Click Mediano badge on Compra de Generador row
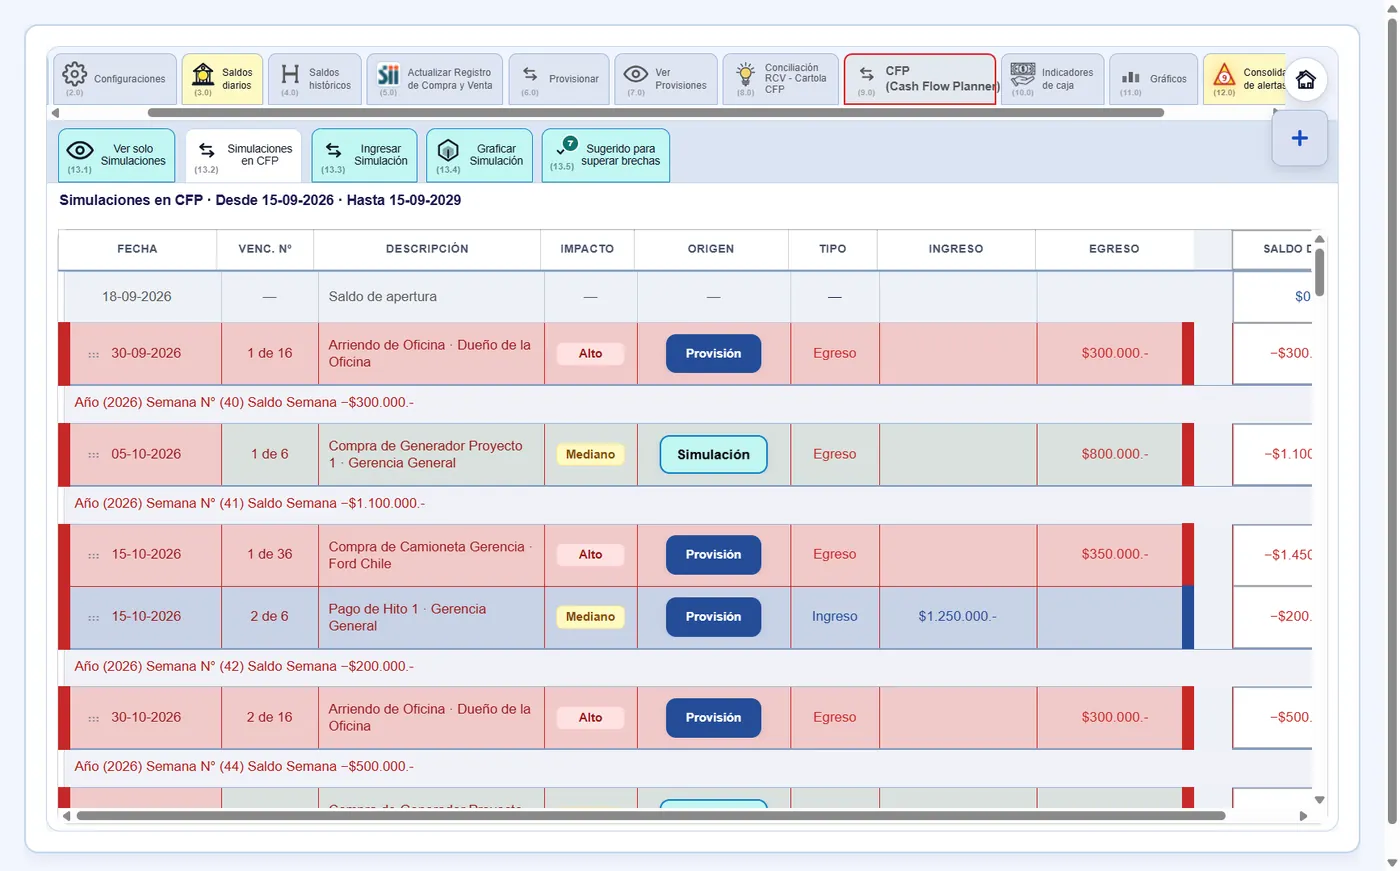 pos(590,454)
